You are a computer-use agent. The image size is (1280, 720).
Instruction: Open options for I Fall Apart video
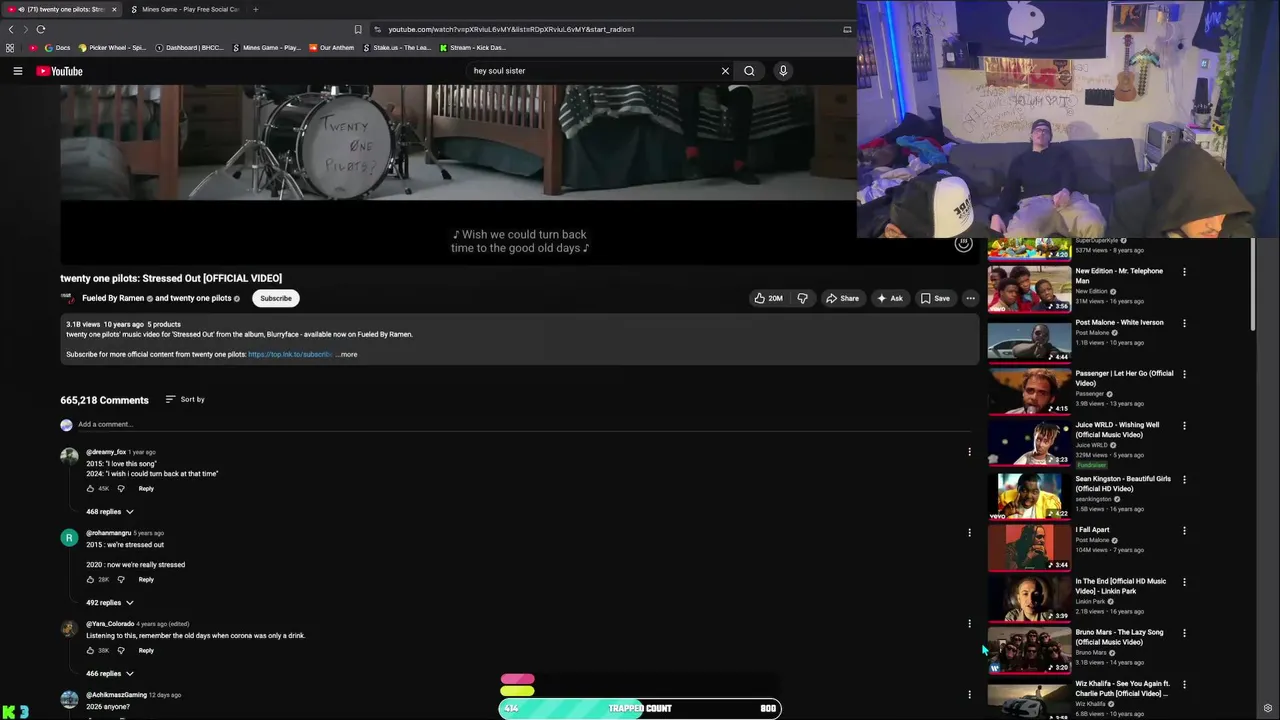click(x=1184, y=531)
